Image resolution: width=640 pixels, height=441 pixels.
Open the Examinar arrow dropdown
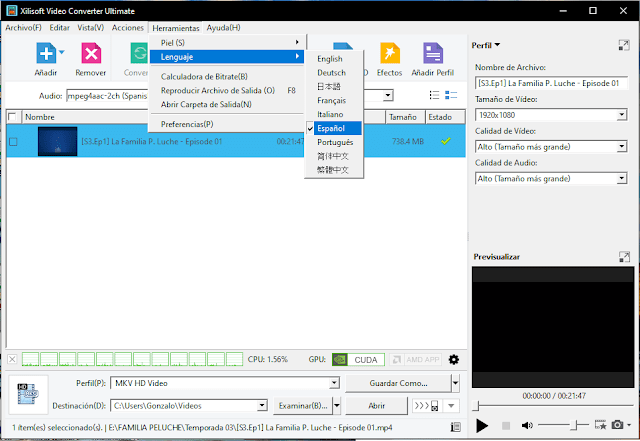(337, 406)
